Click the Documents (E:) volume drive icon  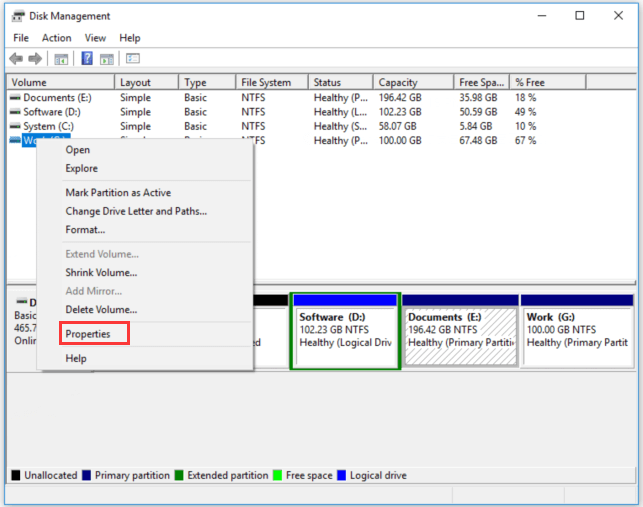point(15,98)
